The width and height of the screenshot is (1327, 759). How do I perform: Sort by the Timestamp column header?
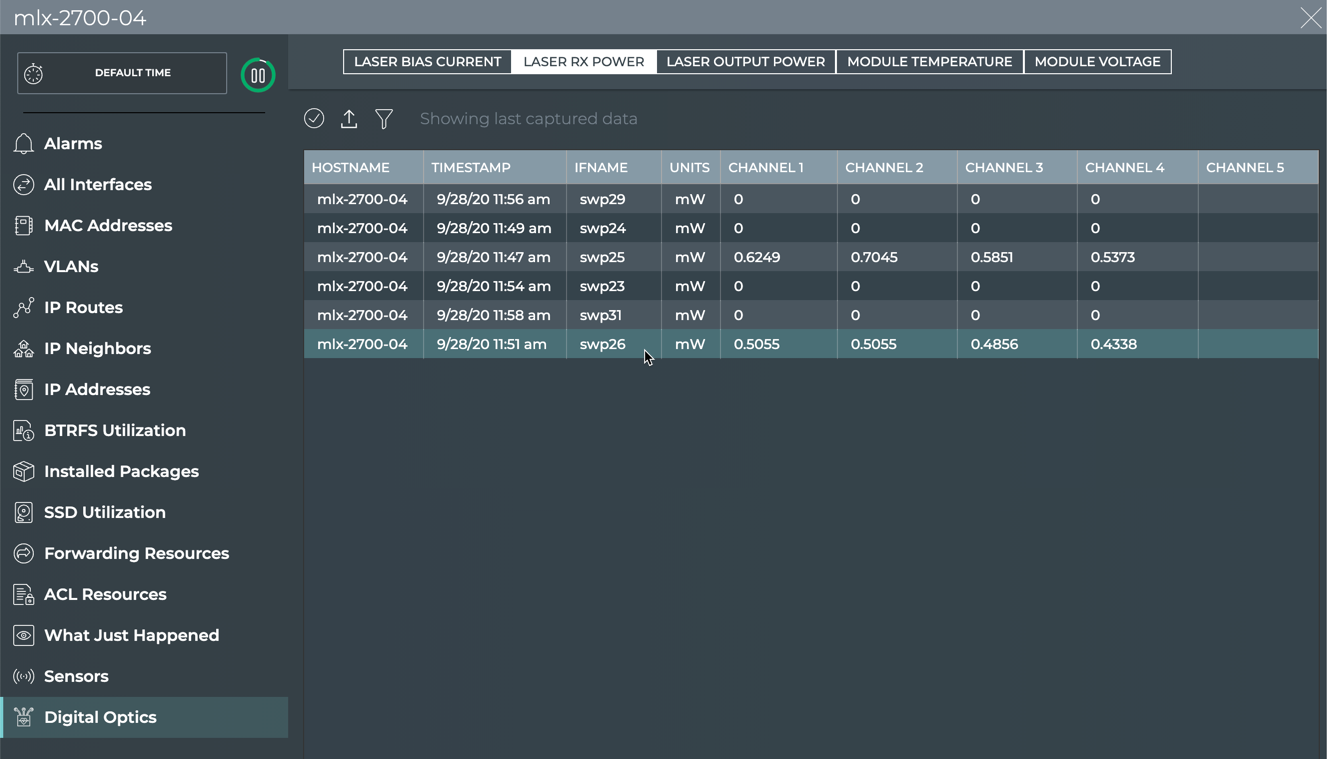coord(471,168)
